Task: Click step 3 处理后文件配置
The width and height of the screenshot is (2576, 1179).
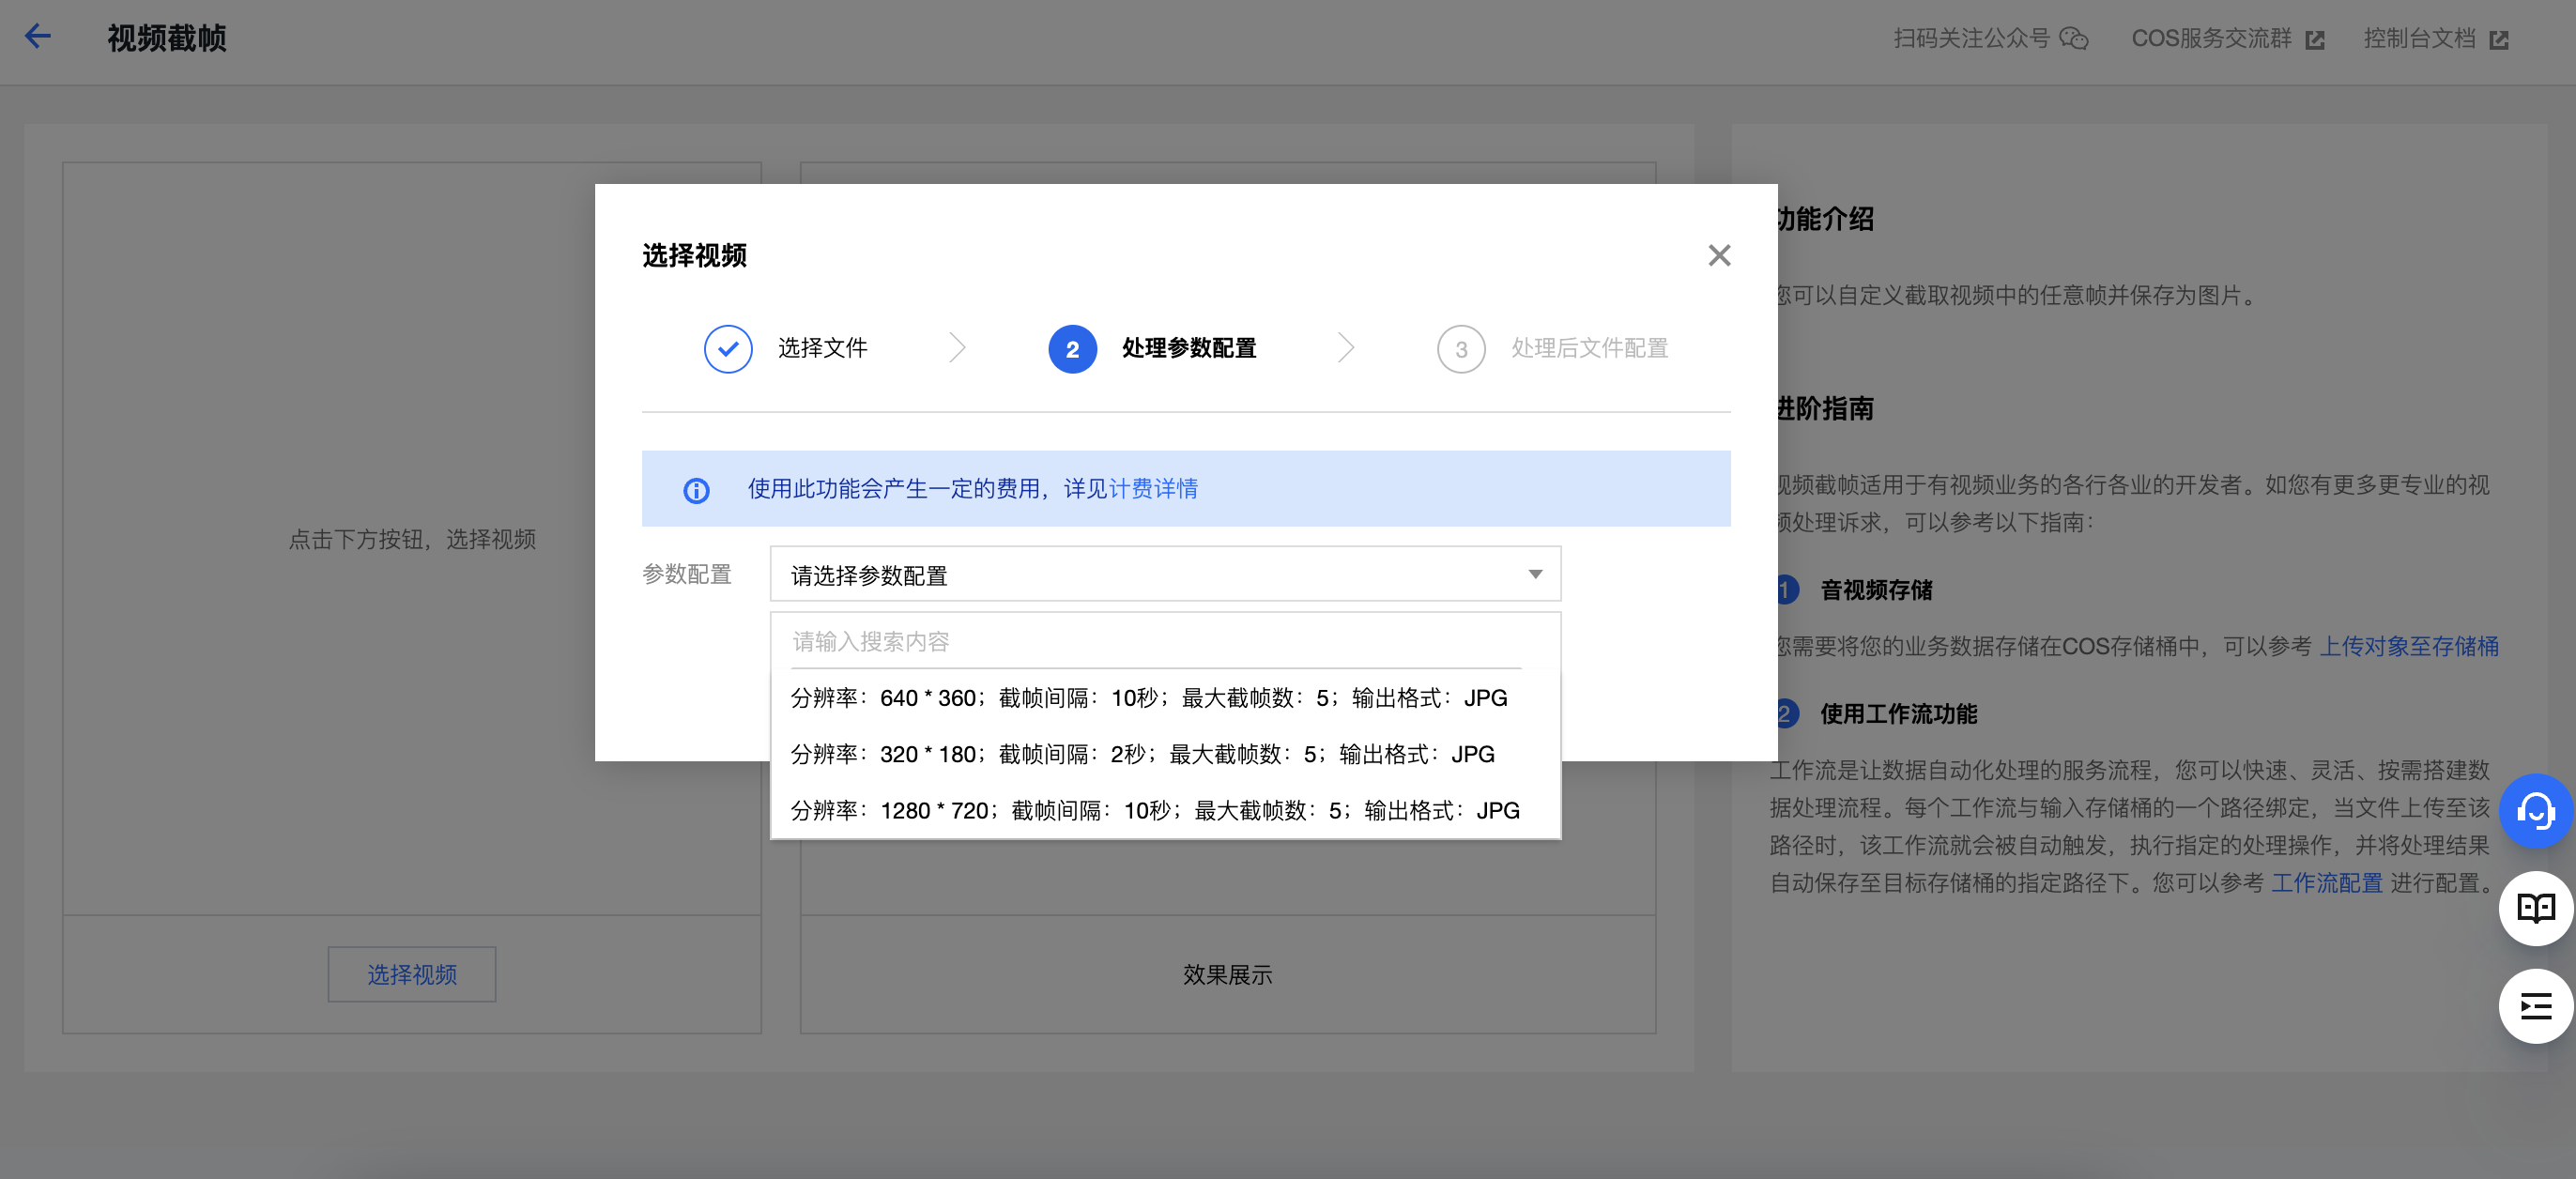Action: (1461, 349)
